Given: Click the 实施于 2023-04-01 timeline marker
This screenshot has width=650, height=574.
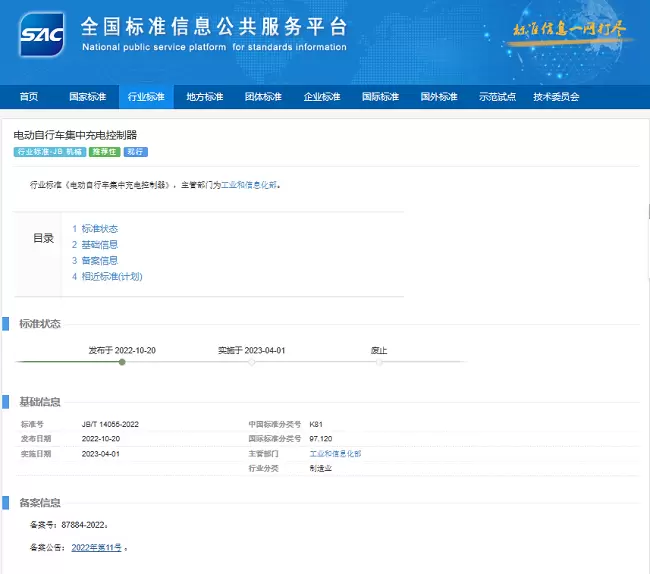Looking at the screenshot, I should coord(252,361).
